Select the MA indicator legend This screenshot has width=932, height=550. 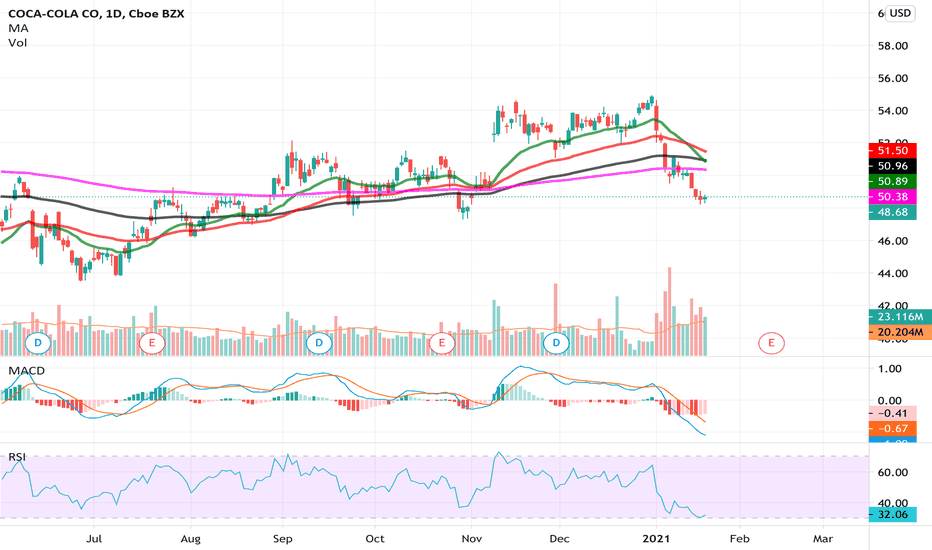pos(18,28)
